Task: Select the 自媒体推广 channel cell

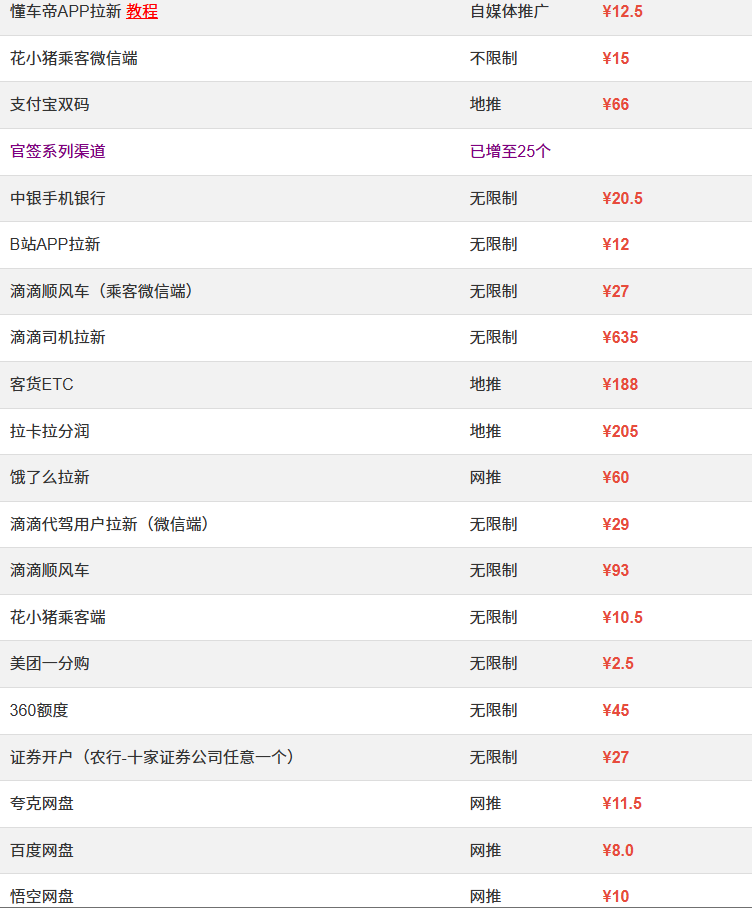Action: (509, 12)
